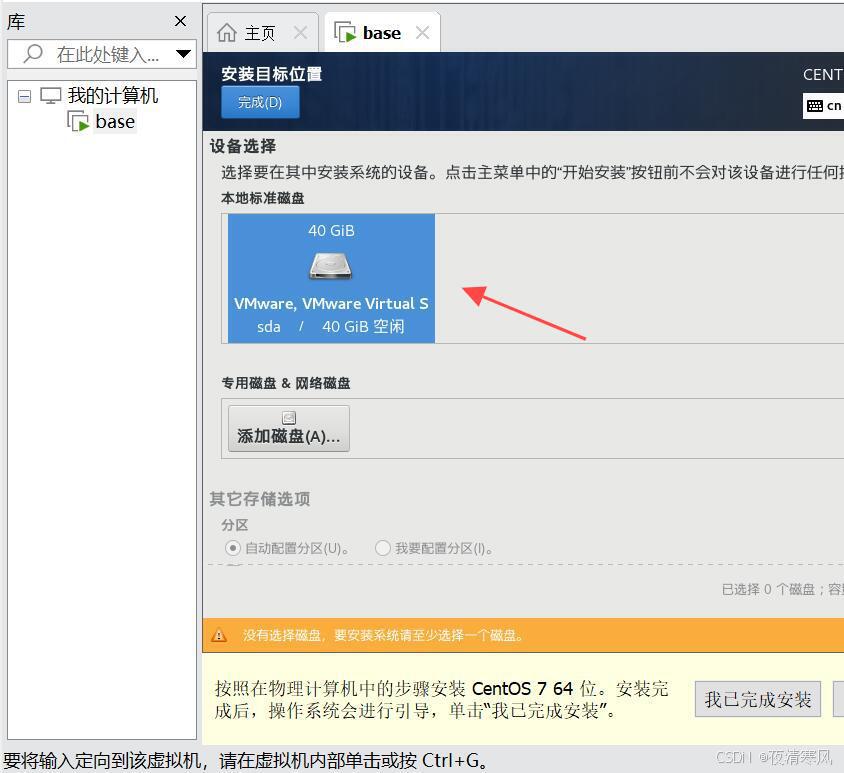Select the base VM in library tree

[115, 122]
